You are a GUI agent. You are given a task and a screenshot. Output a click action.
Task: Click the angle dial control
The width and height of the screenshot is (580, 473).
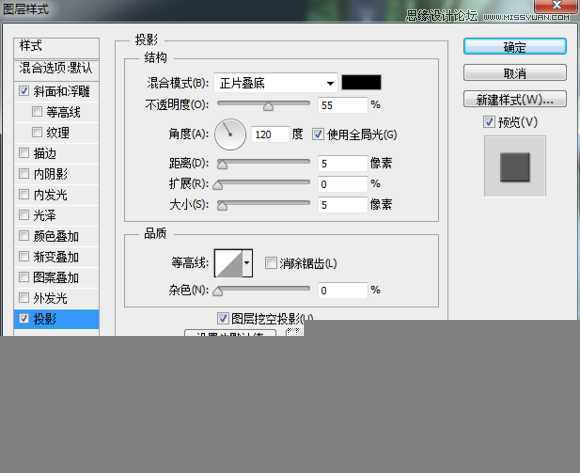pyautogui.click(x=230, y=134)
